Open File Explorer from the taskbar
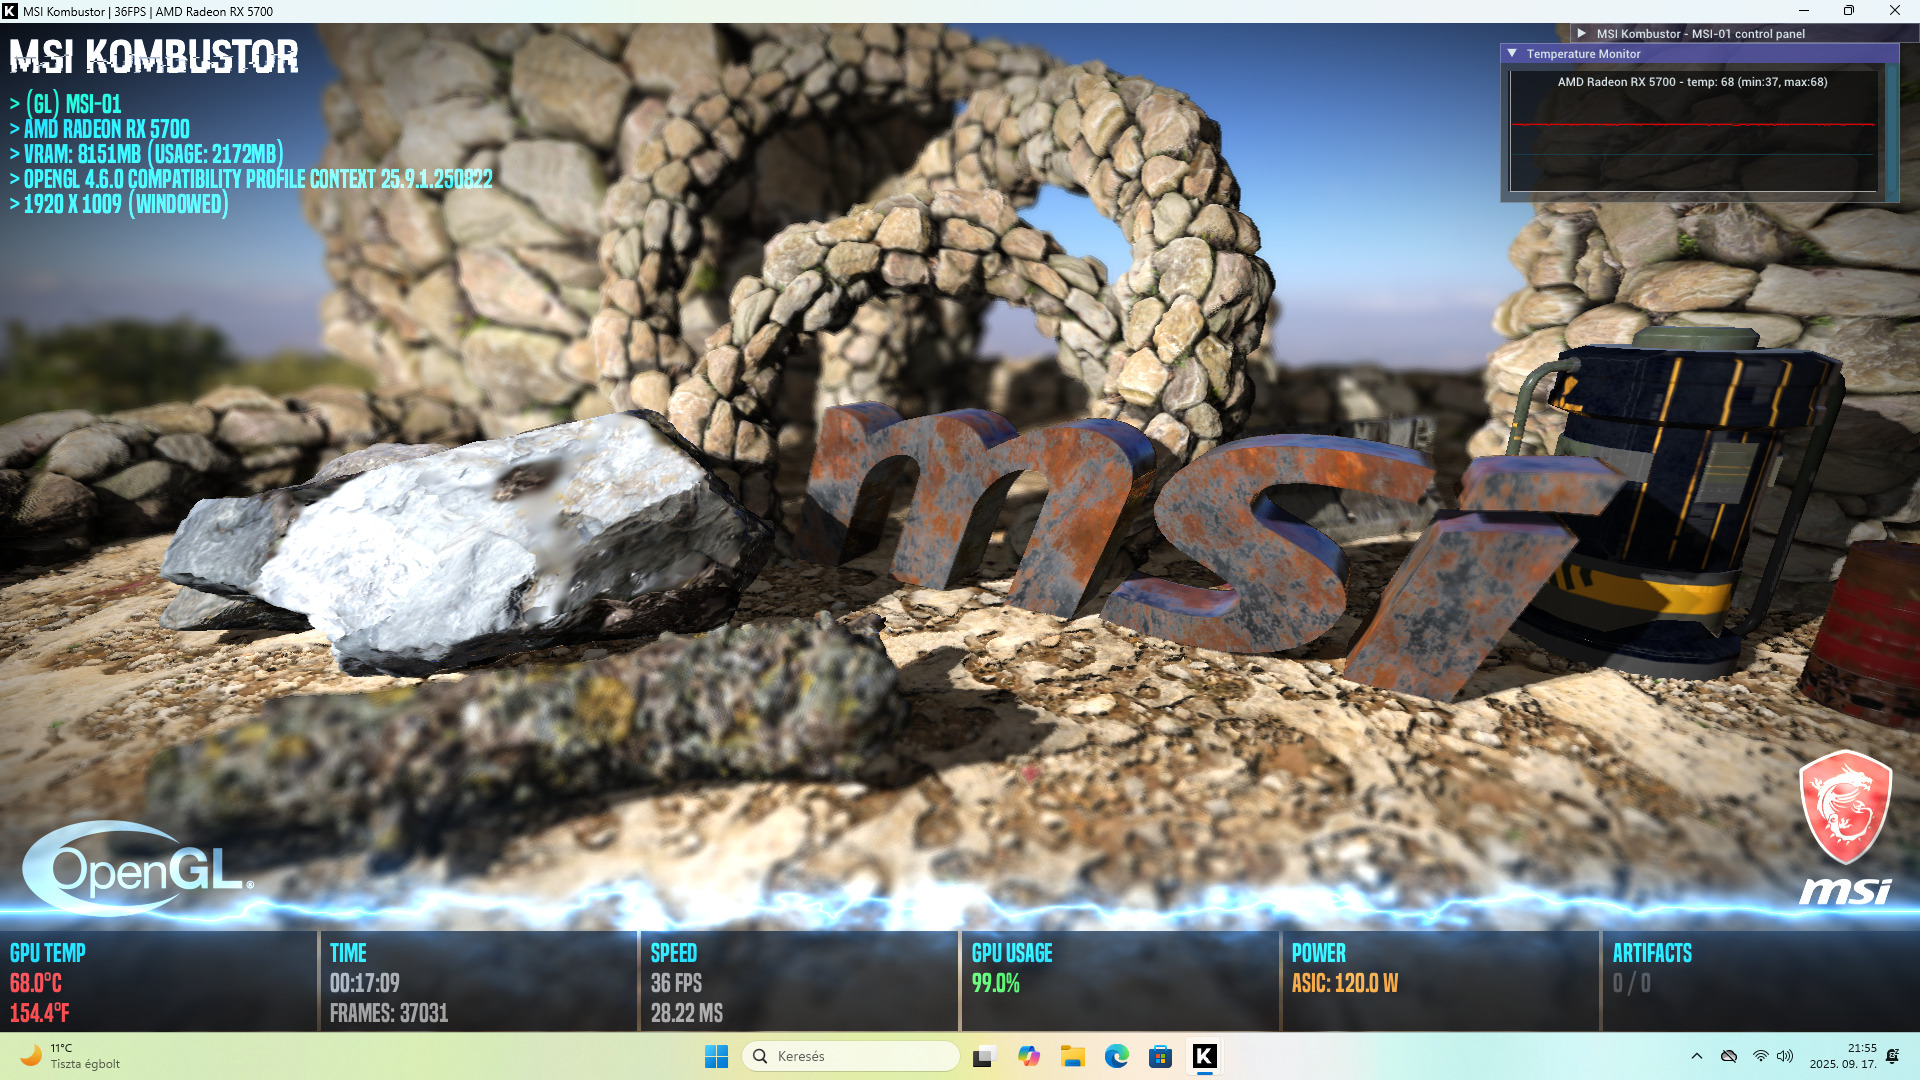This screenshot has width=1920, height=1080. pyautogui.click(x=1073, y=1056)
